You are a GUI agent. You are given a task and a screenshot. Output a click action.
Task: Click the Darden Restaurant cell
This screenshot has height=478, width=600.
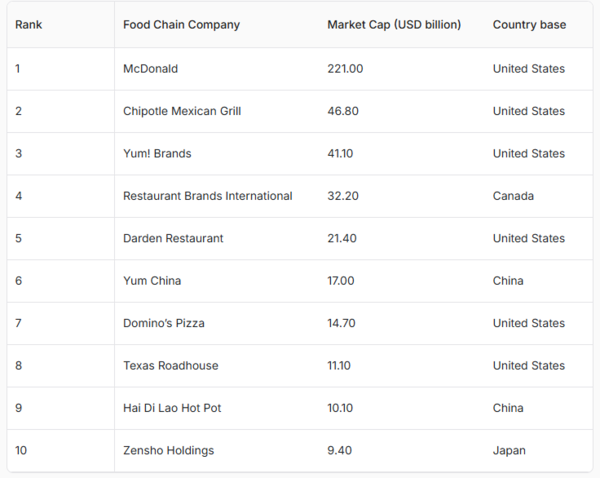coord(173,238)
